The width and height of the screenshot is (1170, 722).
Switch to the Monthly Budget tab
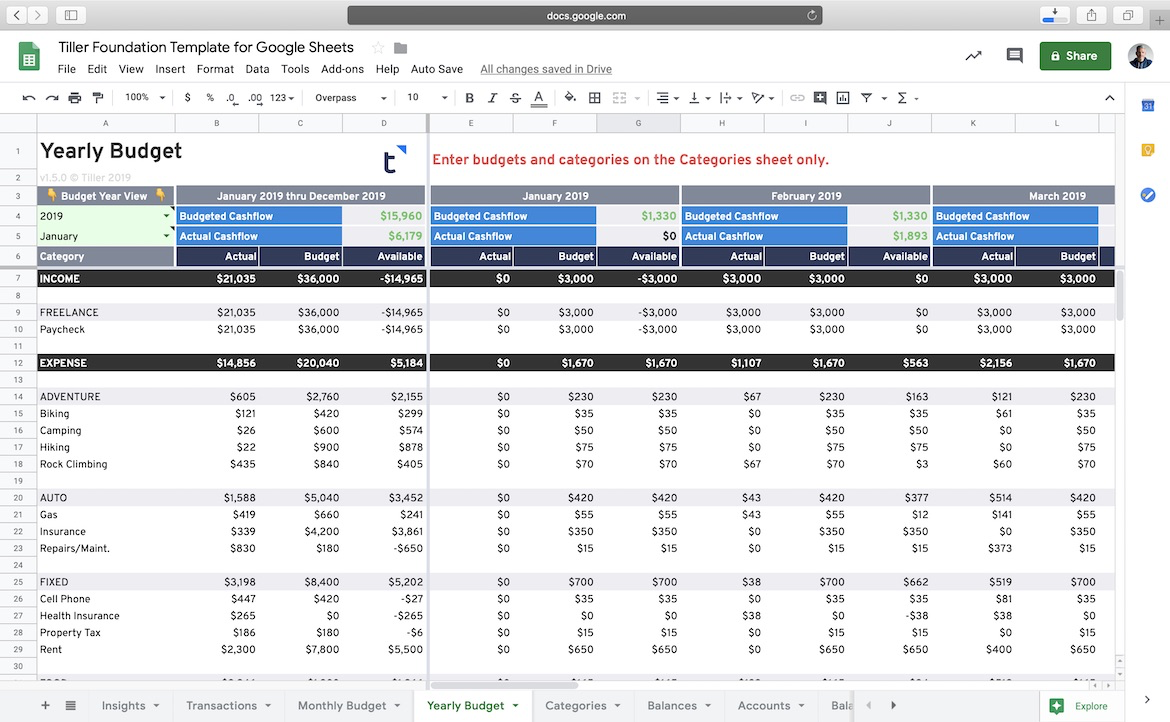(x=348, y=706)
